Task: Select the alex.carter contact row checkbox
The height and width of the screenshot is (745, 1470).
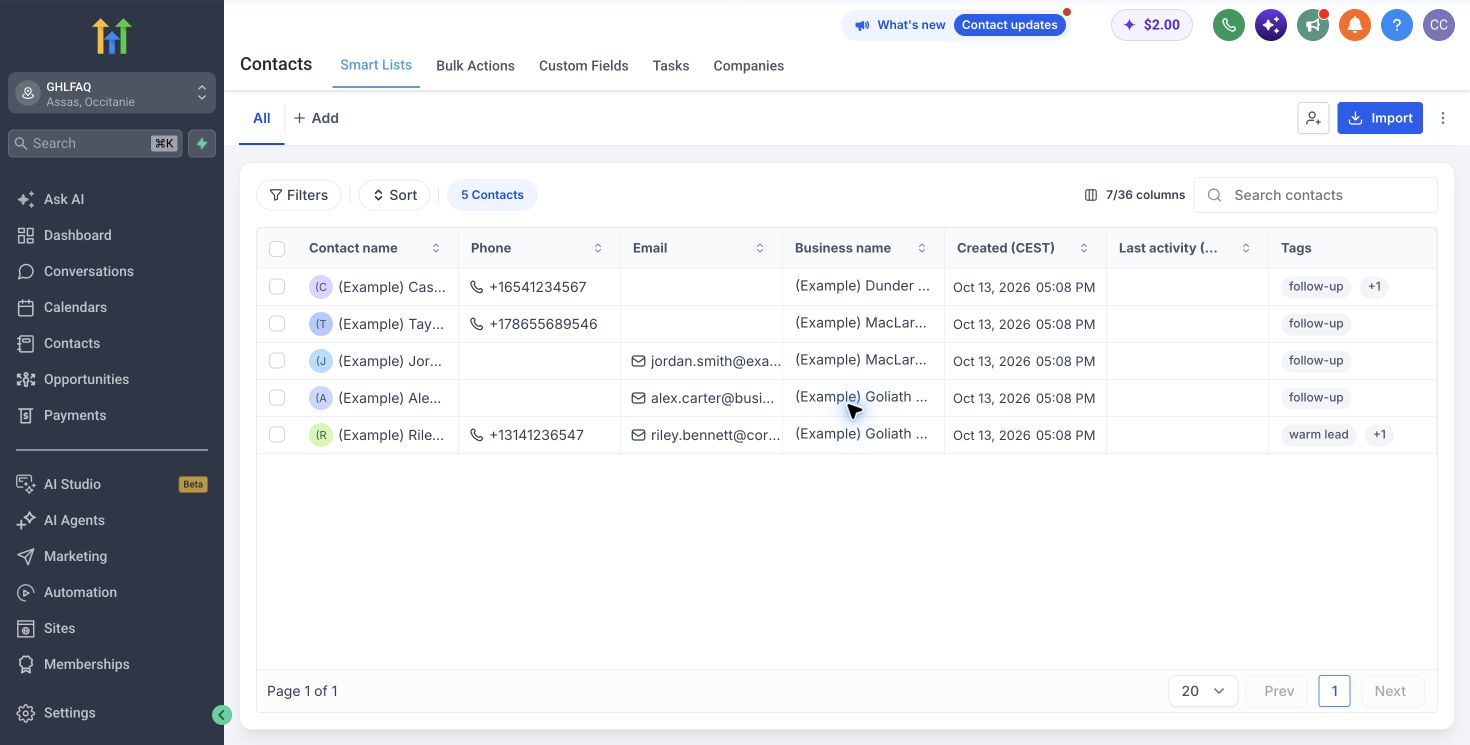Action: 277,398
